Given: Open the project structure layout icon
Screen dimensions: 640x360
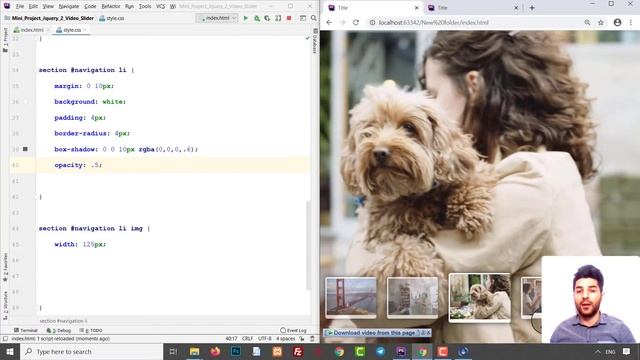Looking at the screenshot, I should coord(303,18).
